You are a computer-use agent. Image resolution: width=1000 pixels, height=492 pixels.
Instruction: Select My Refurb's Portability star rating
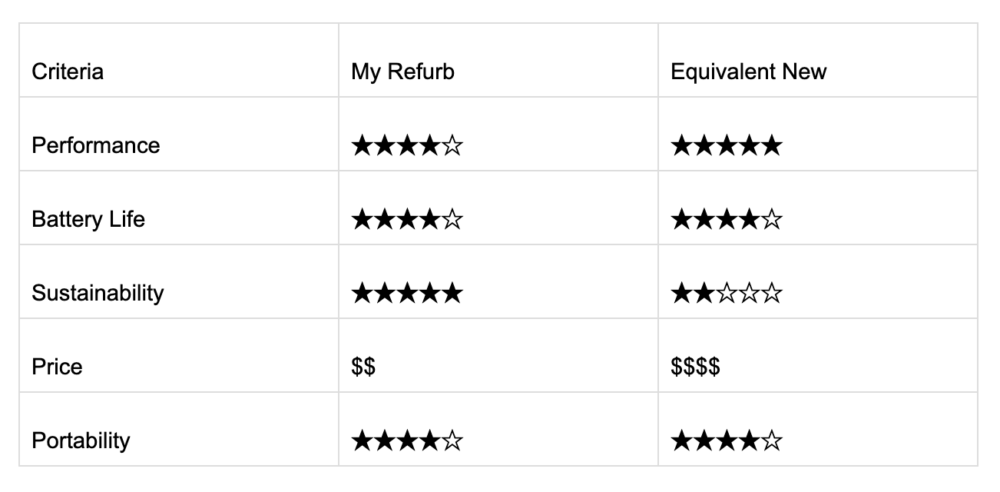tap(407, 441)
